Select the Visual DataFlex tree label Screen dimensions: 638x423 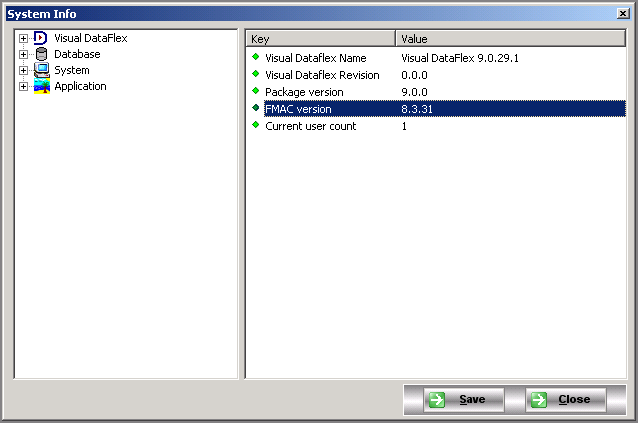click(x=91, y=38)
